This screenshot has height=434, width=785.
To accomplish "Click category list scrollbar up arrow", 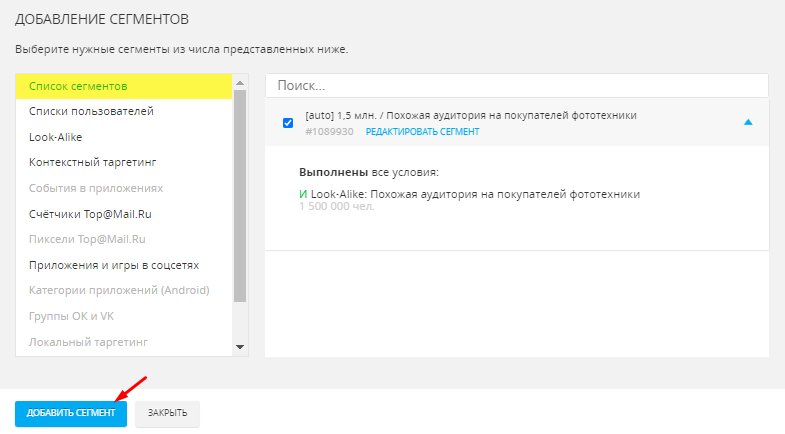I will tap(240, 83).
